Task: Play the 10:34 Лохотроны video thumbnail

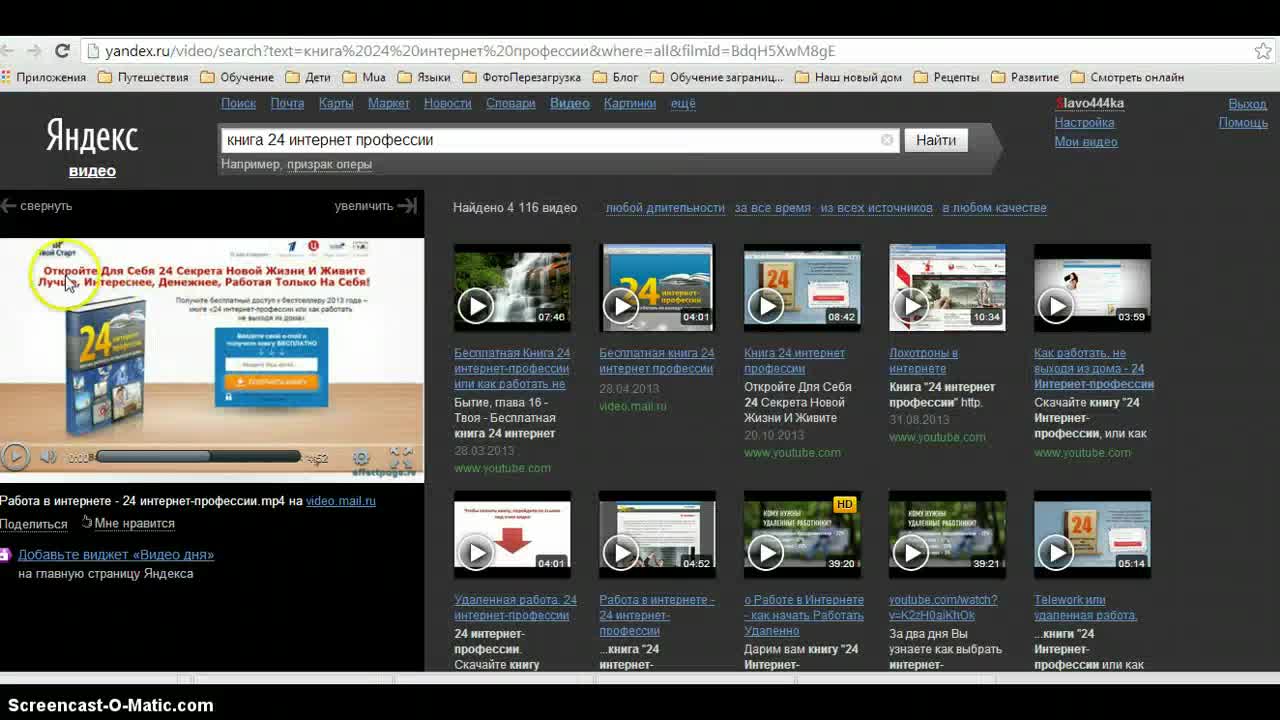Action: point(947,287)
